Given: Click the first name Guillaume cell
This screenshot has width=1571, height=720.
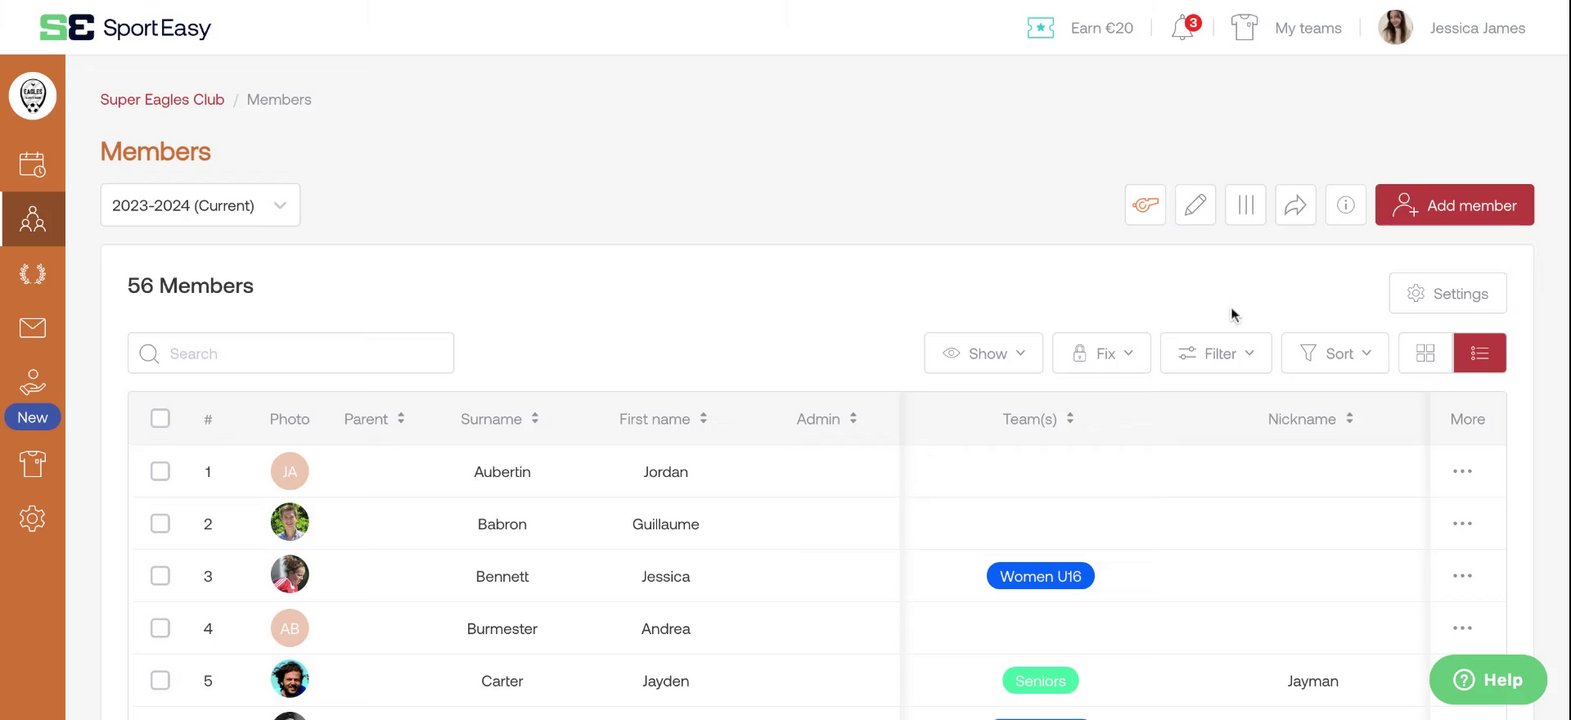Looking at the screenshot, I should tap(666, 524).
